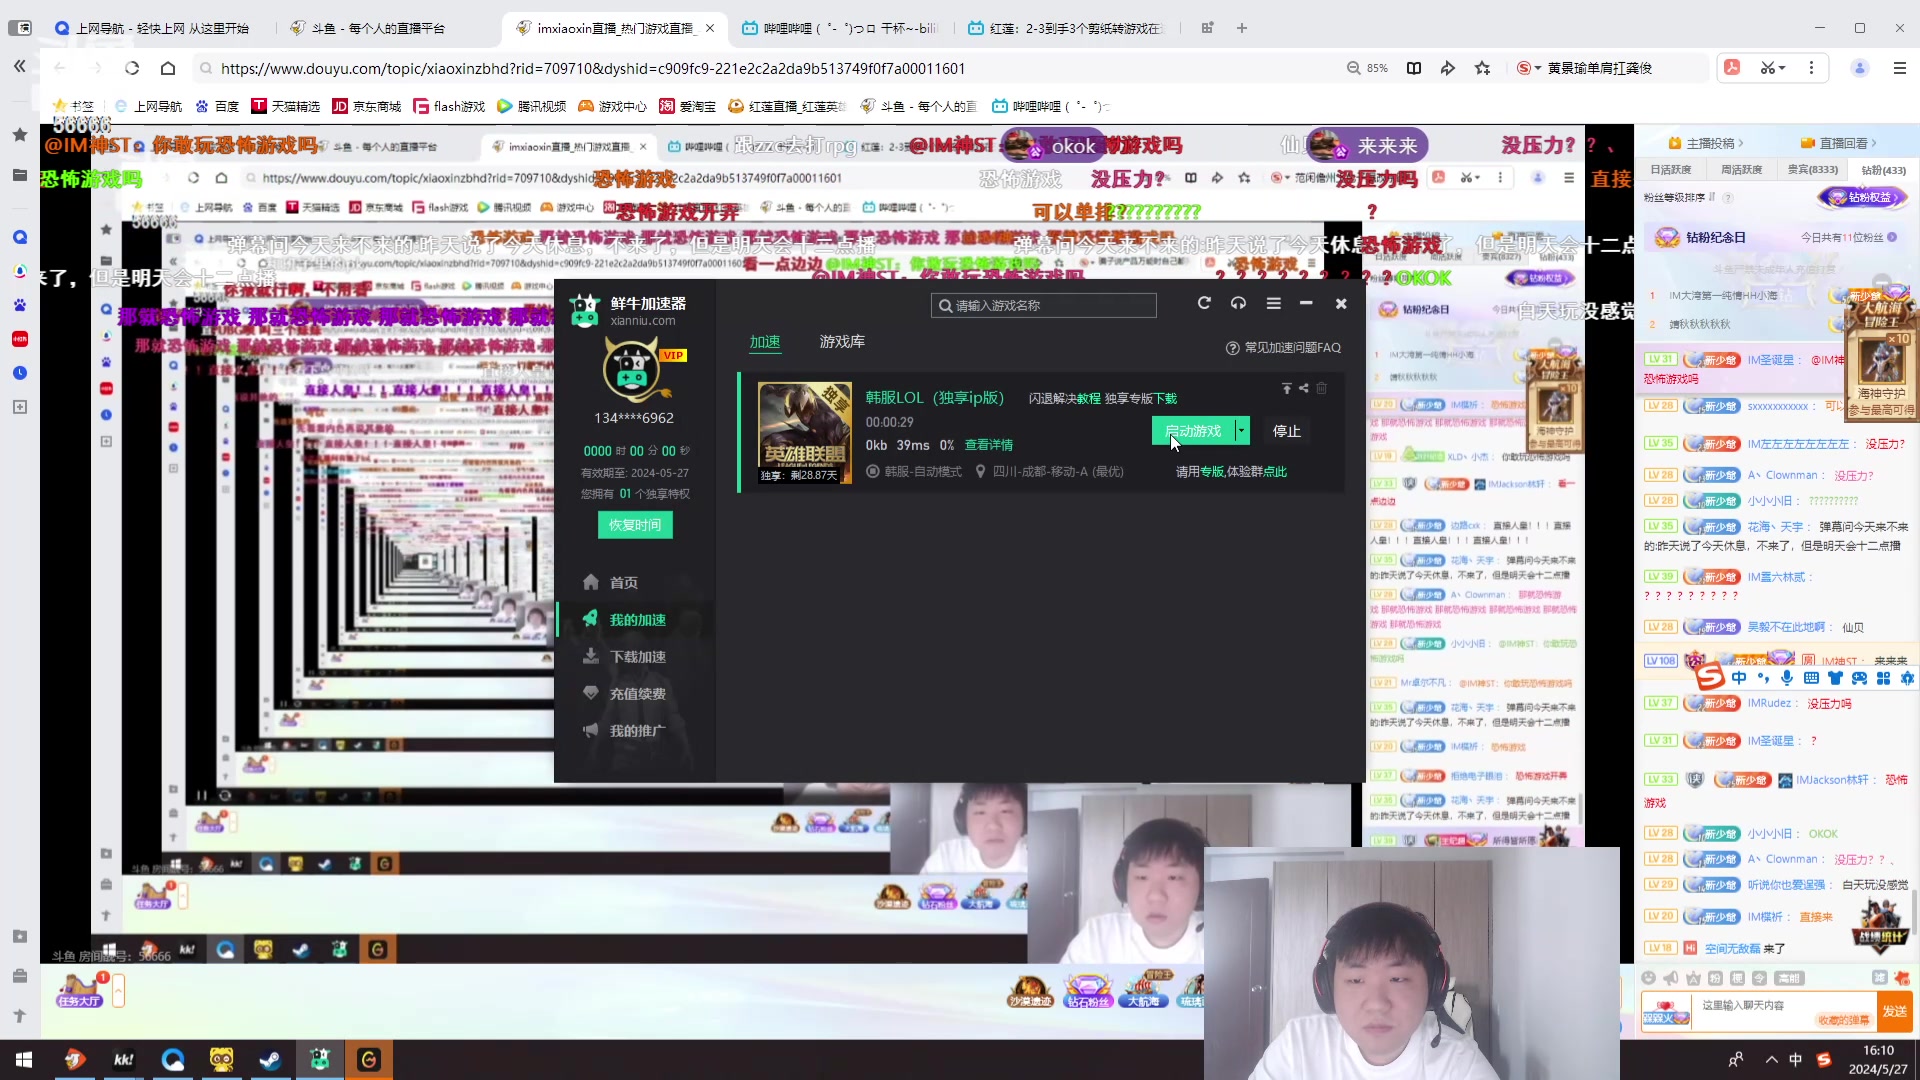Open the 鲜牛加速器 hamburger menu icon

[x=1274, y=303]
